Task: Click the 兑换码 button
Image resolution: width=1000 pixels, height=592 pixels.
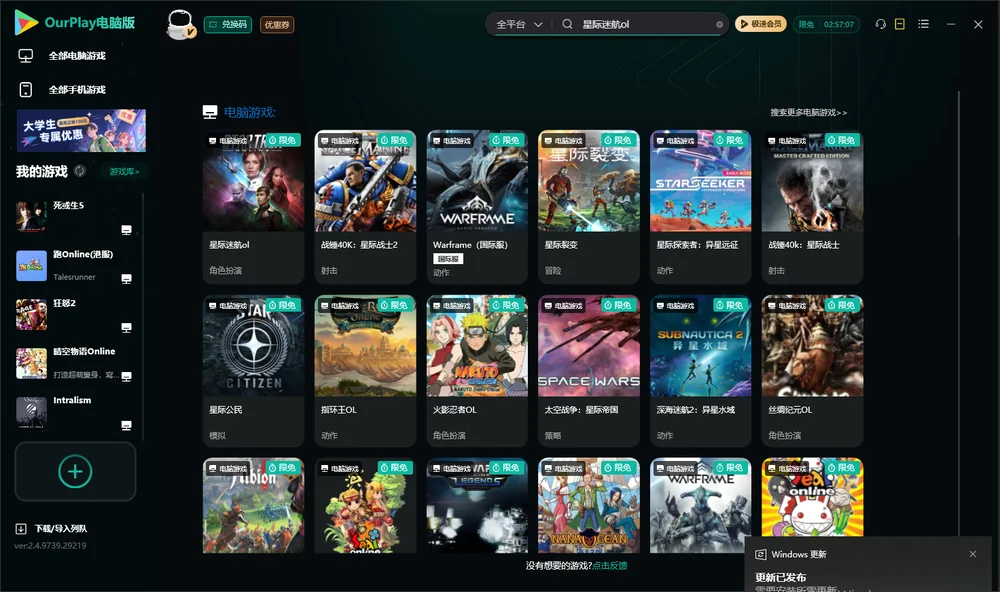Action: coord(228,24)
